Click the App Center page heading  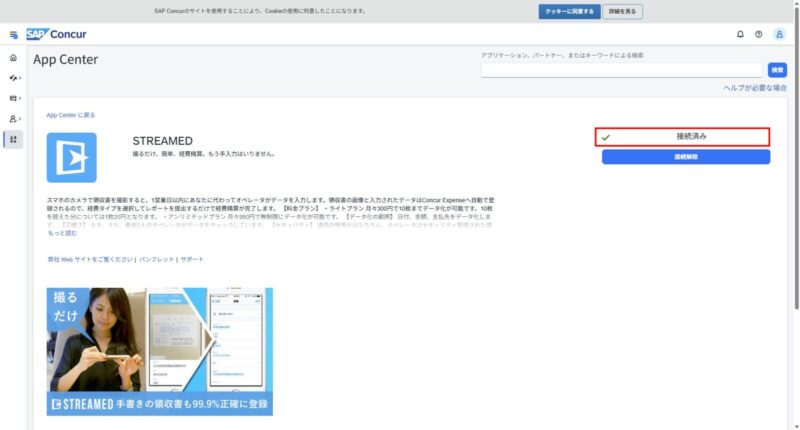(66, 60)
